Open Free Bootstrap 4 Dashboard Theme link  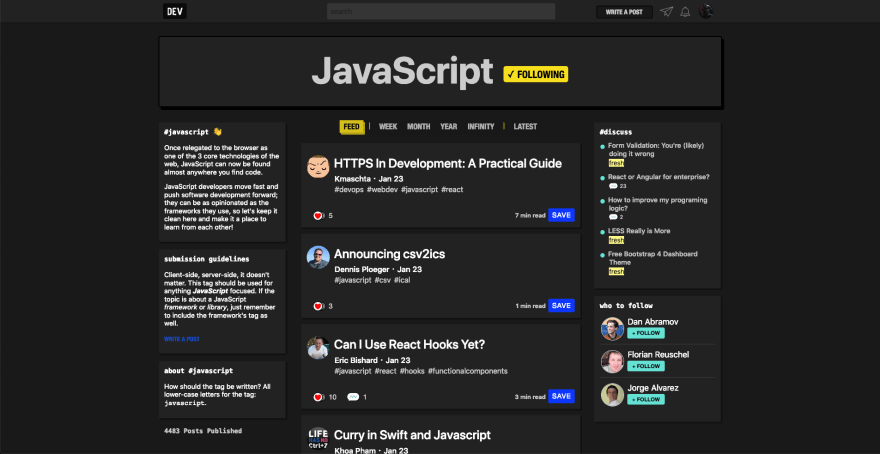click(x=653, y=258)
